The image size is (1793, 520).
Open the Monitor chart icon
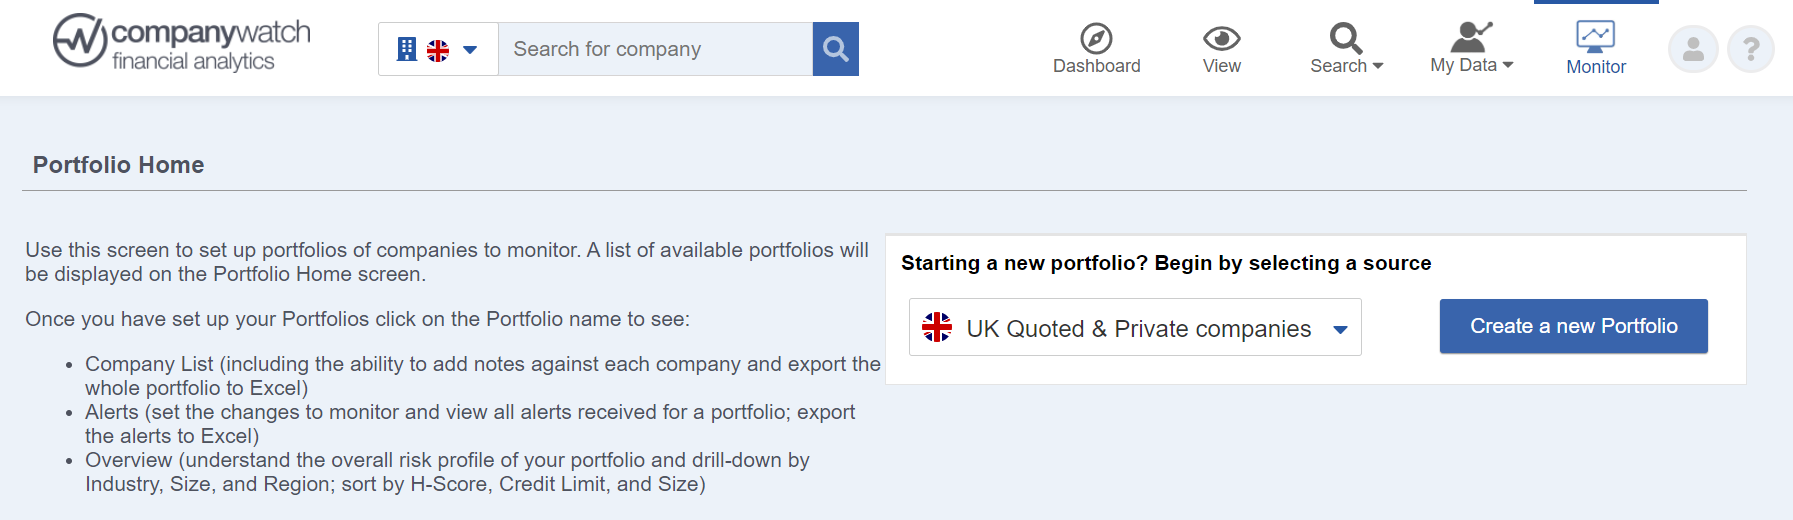[x=1595, y=36]
